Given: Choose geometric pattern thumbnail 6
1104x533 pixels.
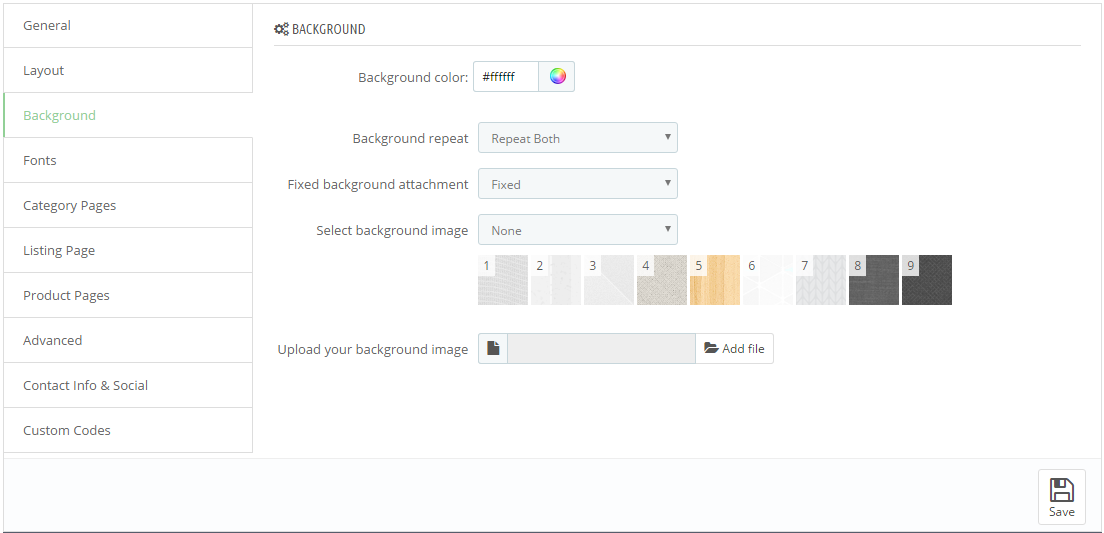Looking at the screenshot, I should coord(767,280).
